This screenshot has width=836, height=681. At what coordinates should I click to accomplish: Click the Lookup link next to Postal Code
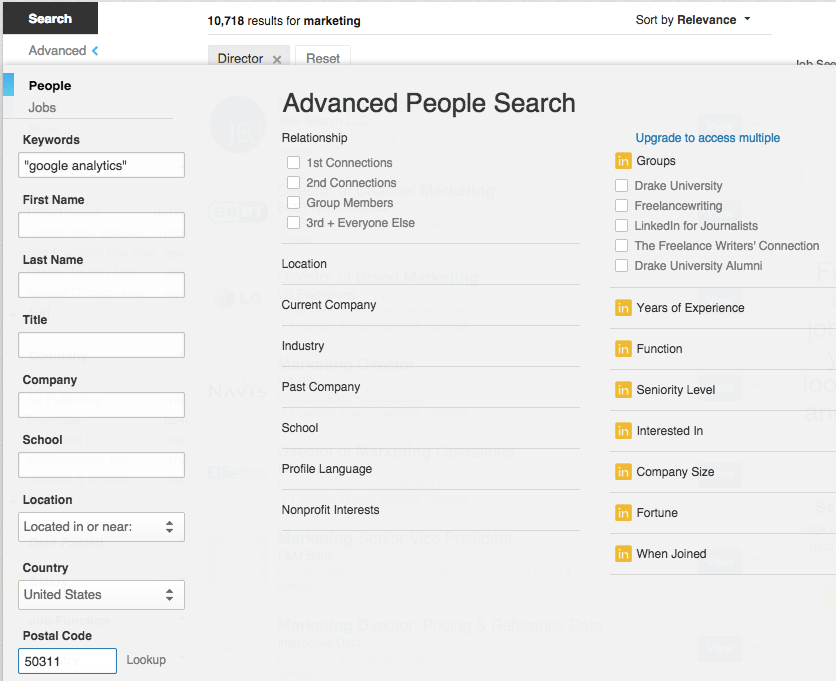(x=146, y=660)
